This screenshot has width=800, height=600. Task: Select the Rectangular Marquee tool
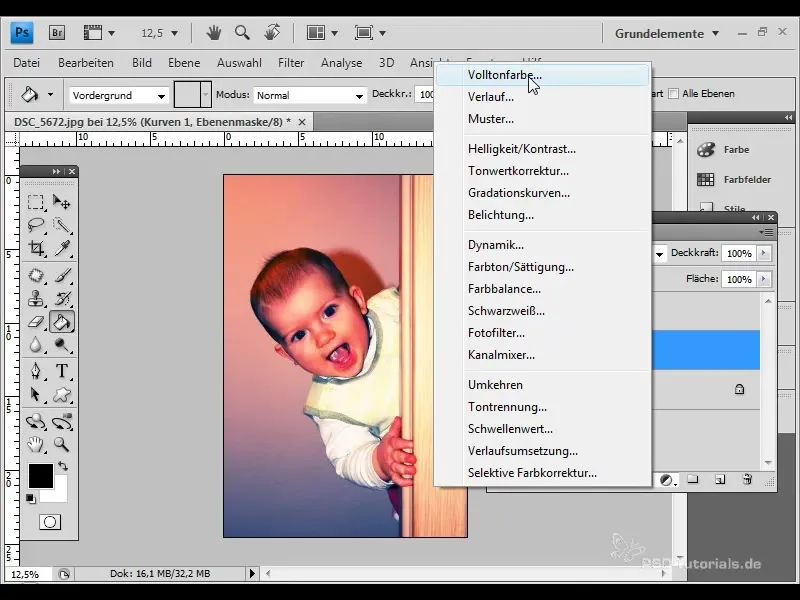[x=35, y=202]
